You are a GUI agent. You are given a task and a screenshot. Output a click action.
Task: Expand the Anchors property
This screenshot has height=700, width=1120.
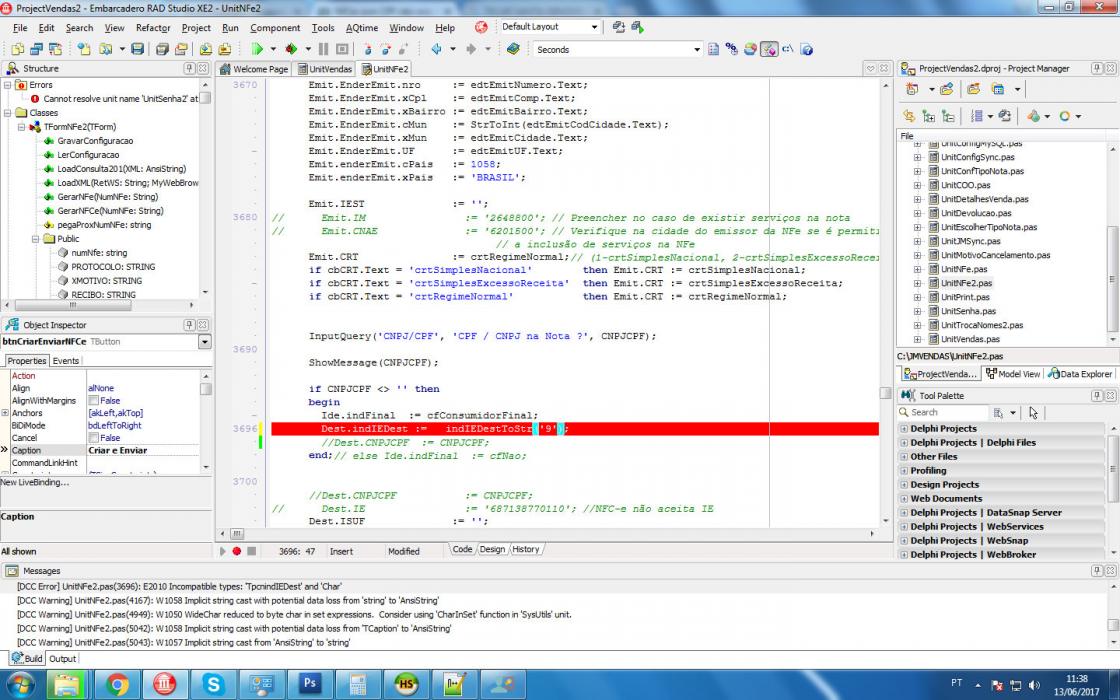coord(5,413)
